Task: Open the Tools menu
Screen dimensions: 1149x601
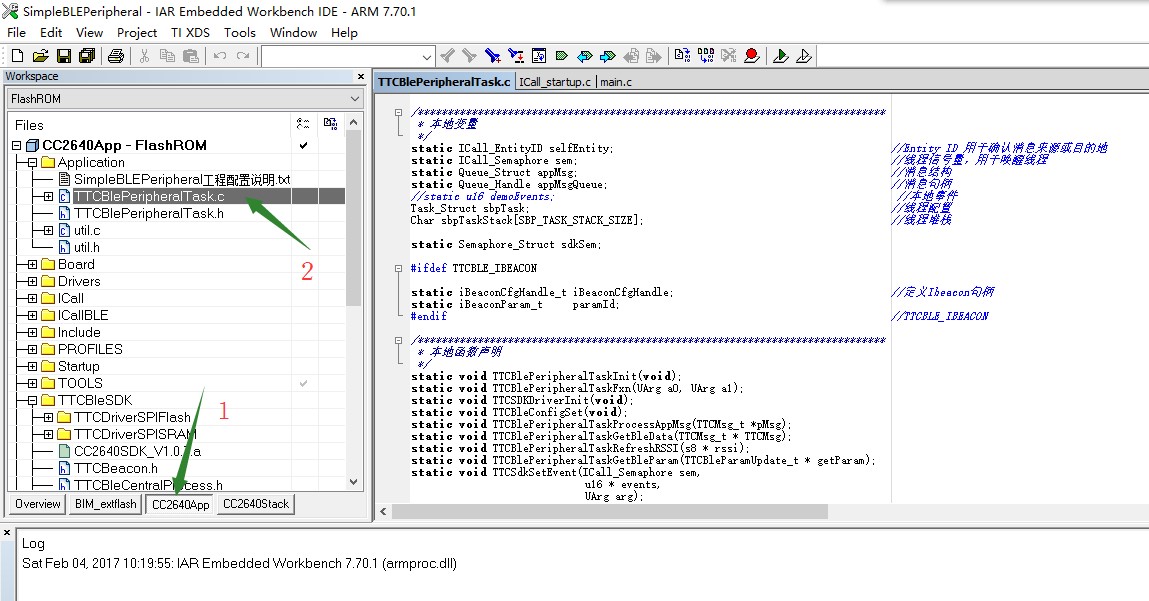Action: pos(240,32)
